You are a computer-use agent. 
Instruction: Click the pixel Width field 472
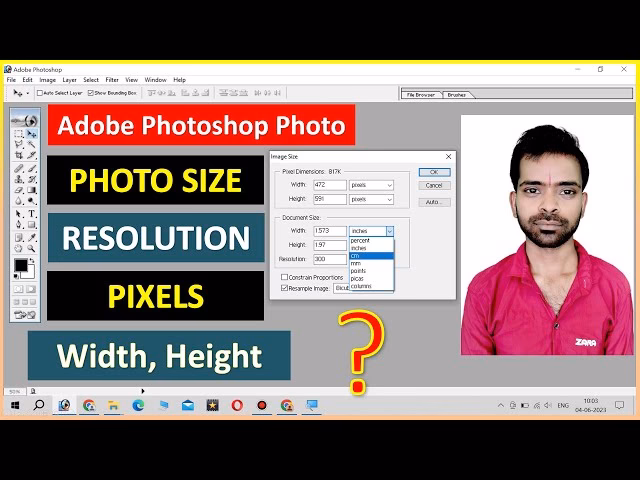[x=330, y=185]
